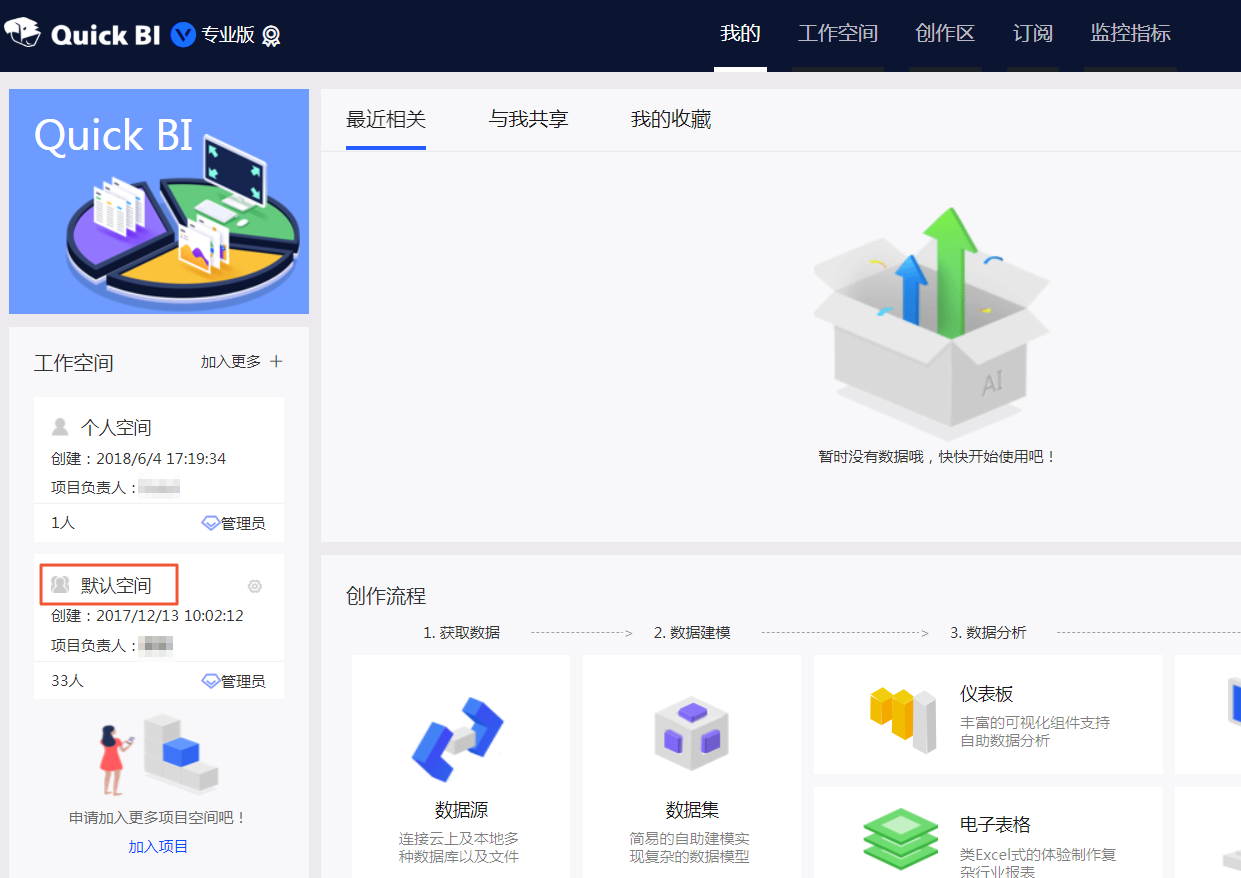Click the Quick BI logo icon

(x=23, y=33)
